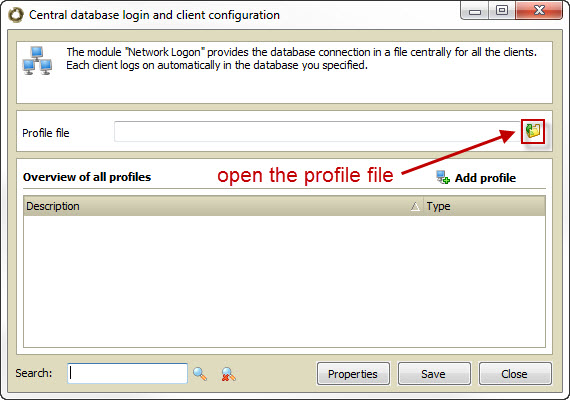
Task: Maximize the configuration window
Action: (x=502, y=11)
